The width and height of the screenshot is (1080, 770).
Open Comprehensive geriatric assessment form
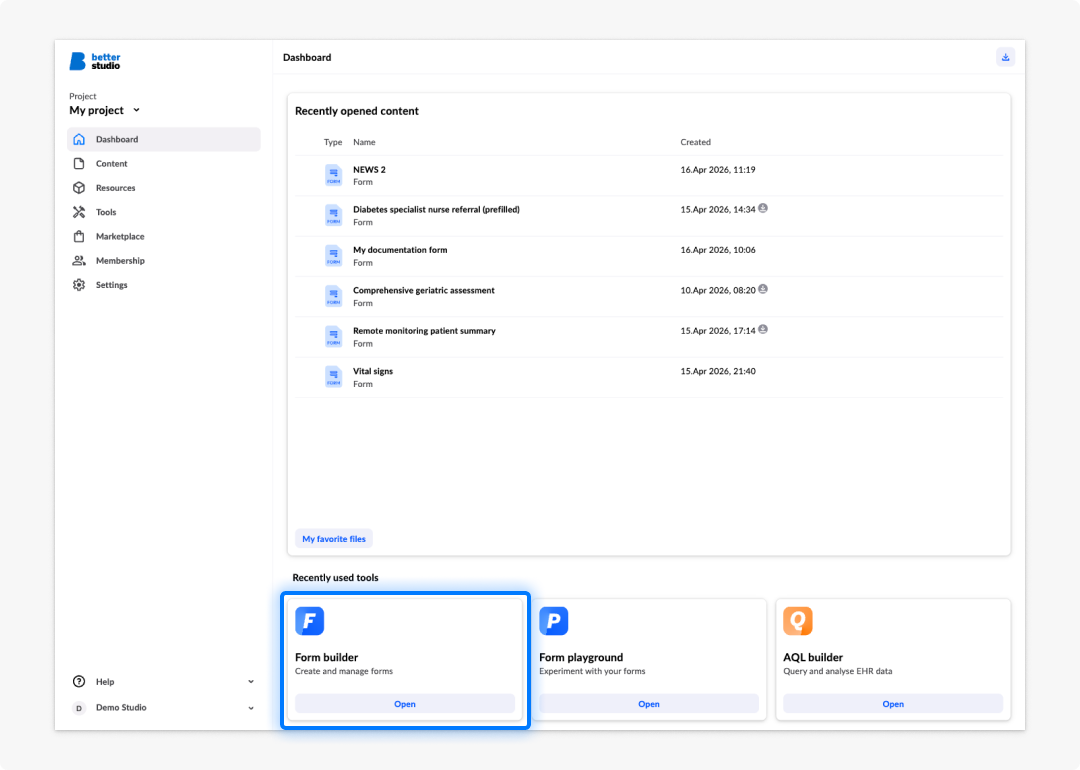pyautogui.click(x=424, y=291)
